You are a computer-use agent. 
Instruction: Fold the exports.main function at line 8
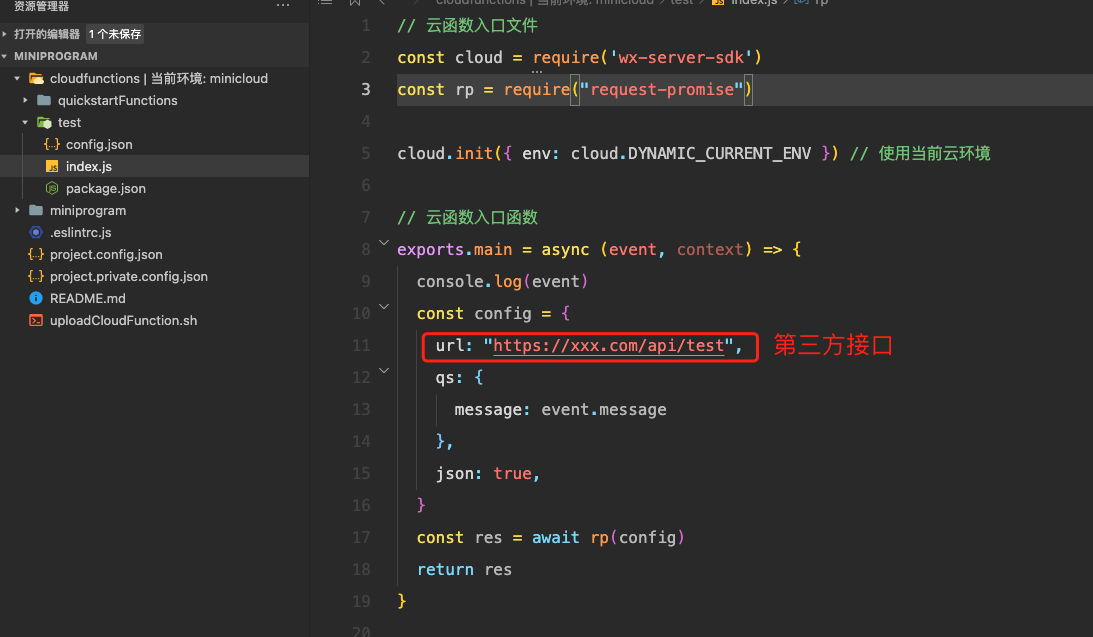tap(384, 243)
